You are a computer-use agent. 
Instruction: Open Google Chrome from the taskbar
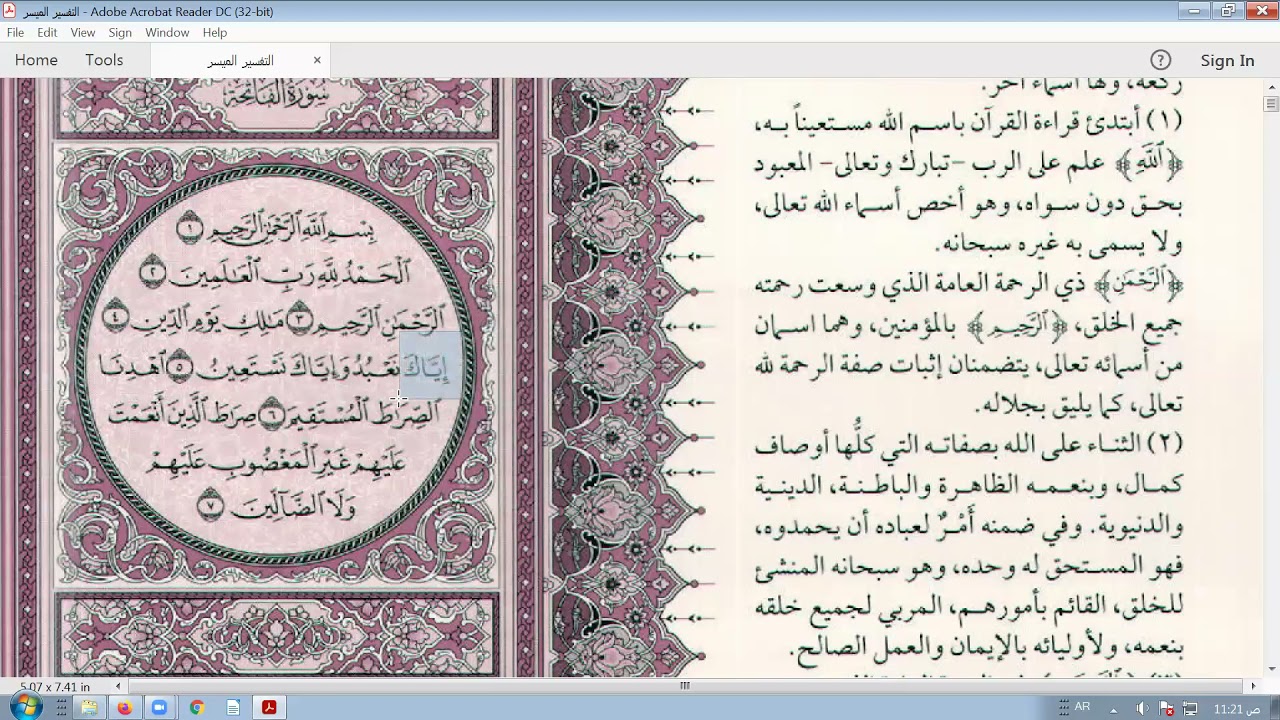coord(197,708)
